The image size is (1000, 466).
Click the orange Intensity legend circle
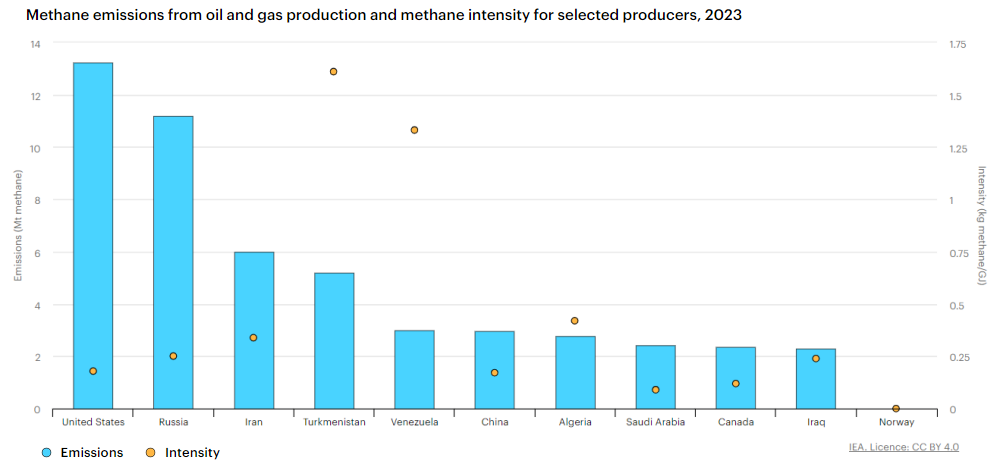coord(151,452)
